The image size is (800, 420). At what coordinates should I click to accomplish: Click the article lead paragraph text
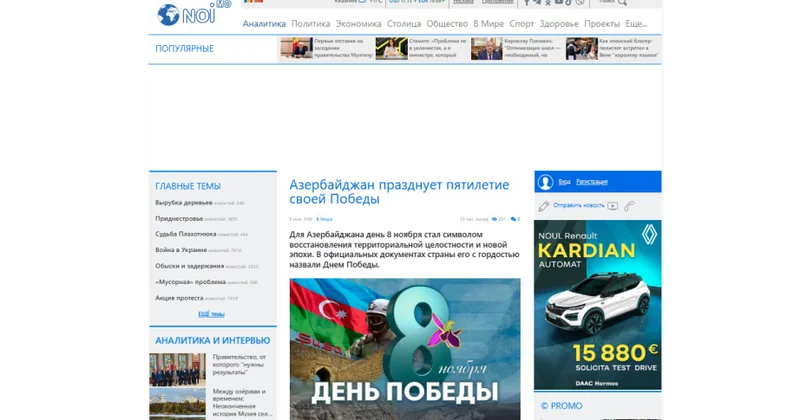404,250
